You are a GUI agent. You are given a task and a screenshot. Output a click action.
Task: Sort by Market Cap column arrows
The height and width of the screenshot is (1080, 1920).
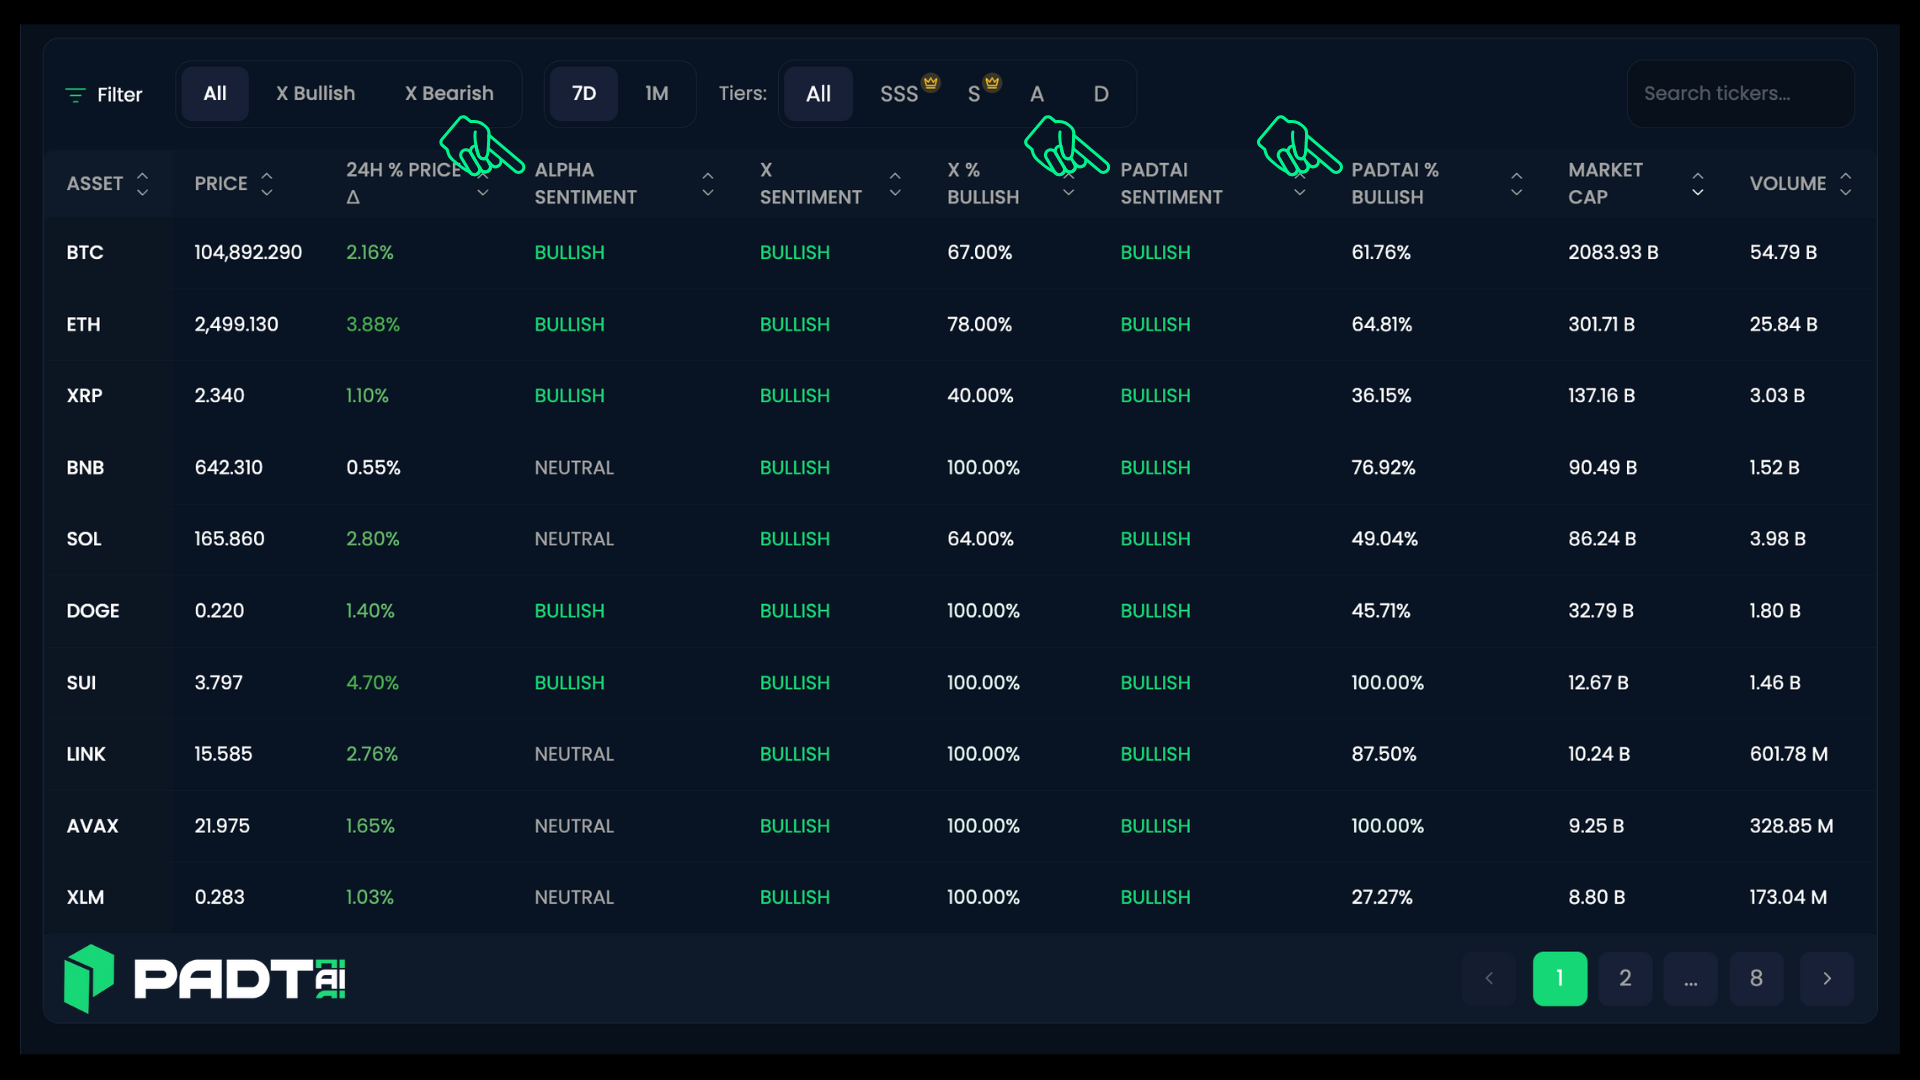[1697, 183]
